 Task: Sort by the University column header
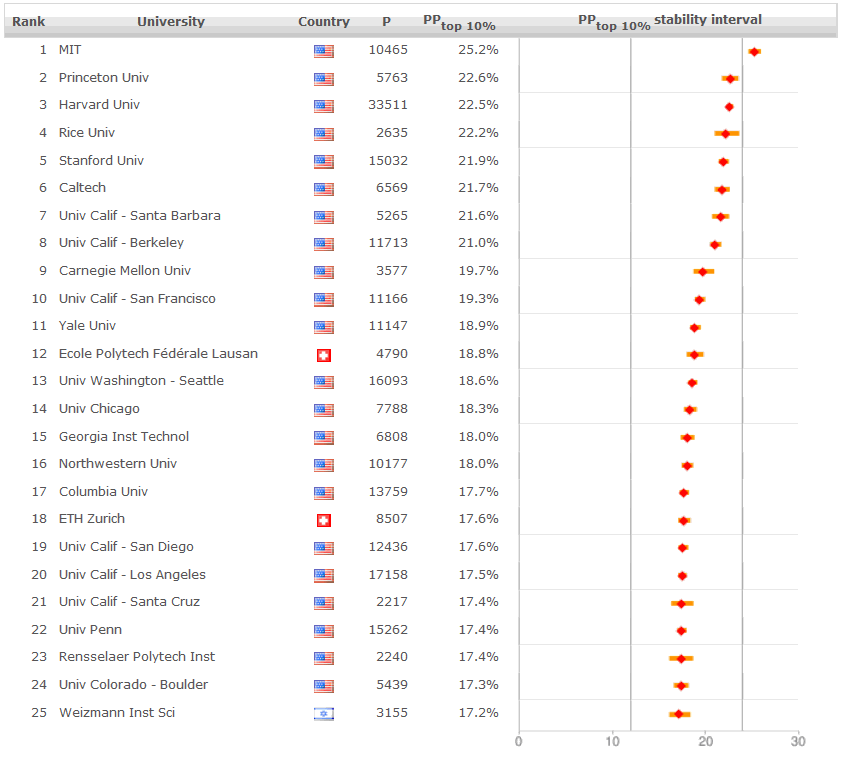click(171, 22)
